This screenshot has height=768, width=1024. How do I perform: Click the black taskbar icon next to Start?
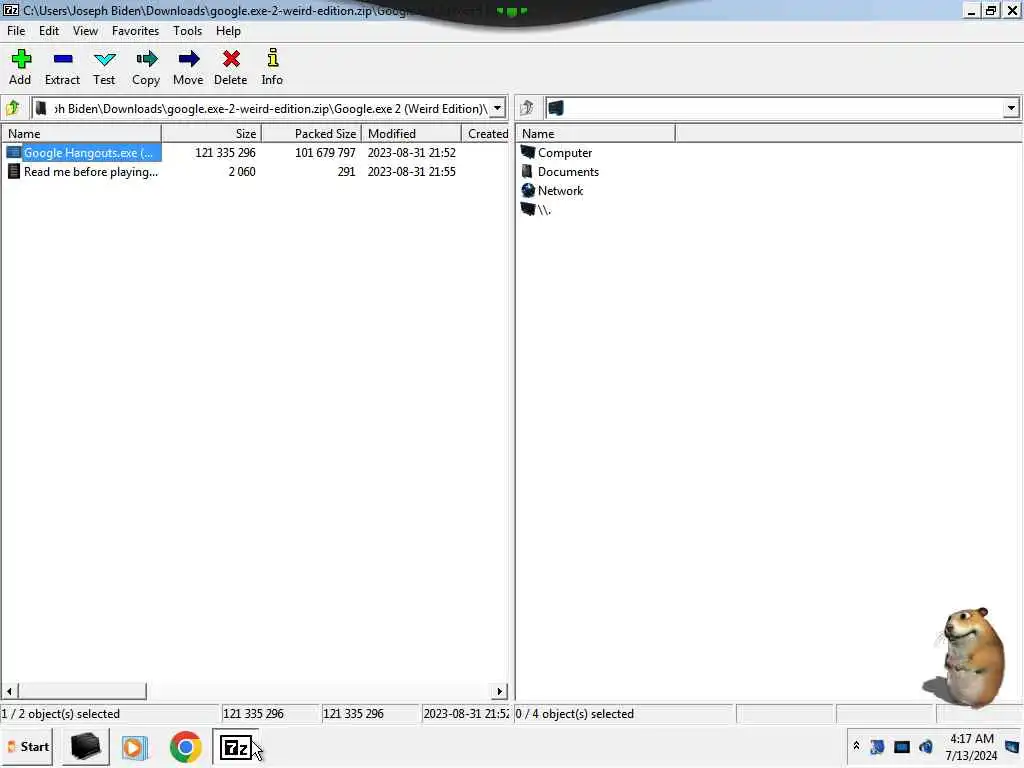(86, 746)
